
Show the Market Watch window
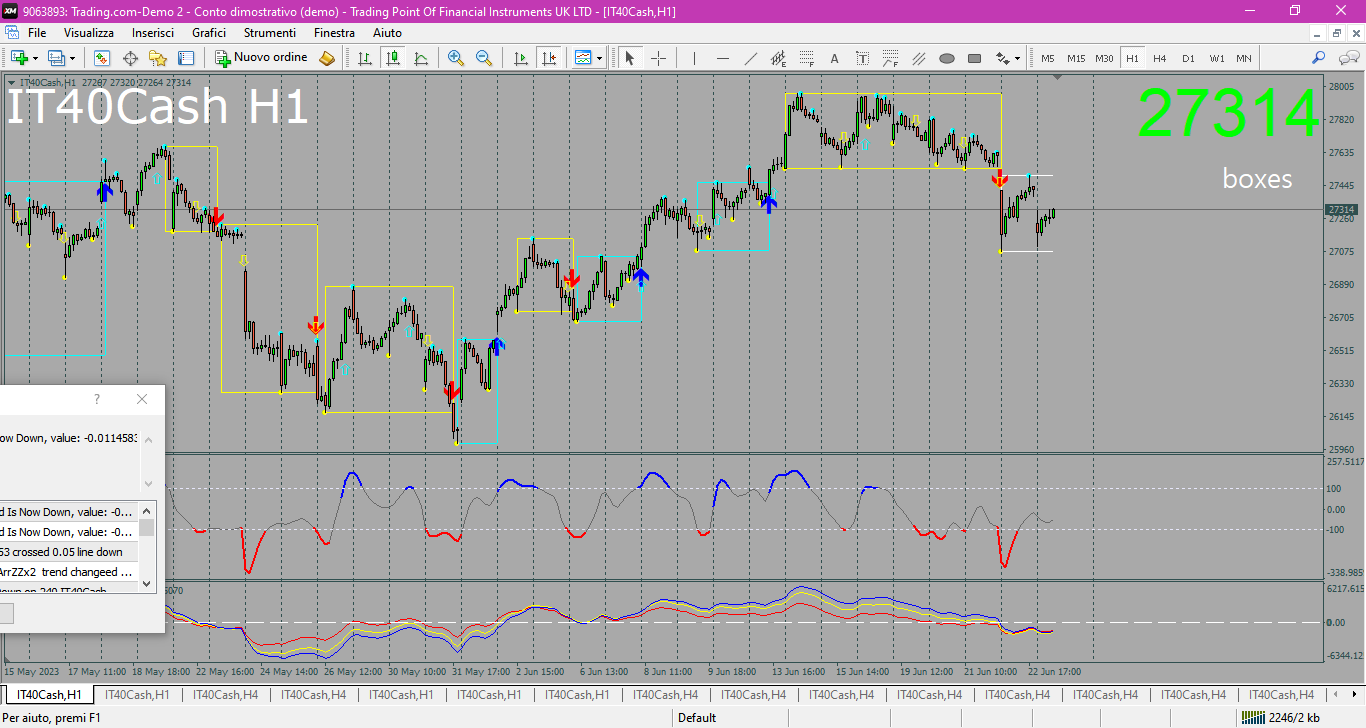click(x=102, y=58)
